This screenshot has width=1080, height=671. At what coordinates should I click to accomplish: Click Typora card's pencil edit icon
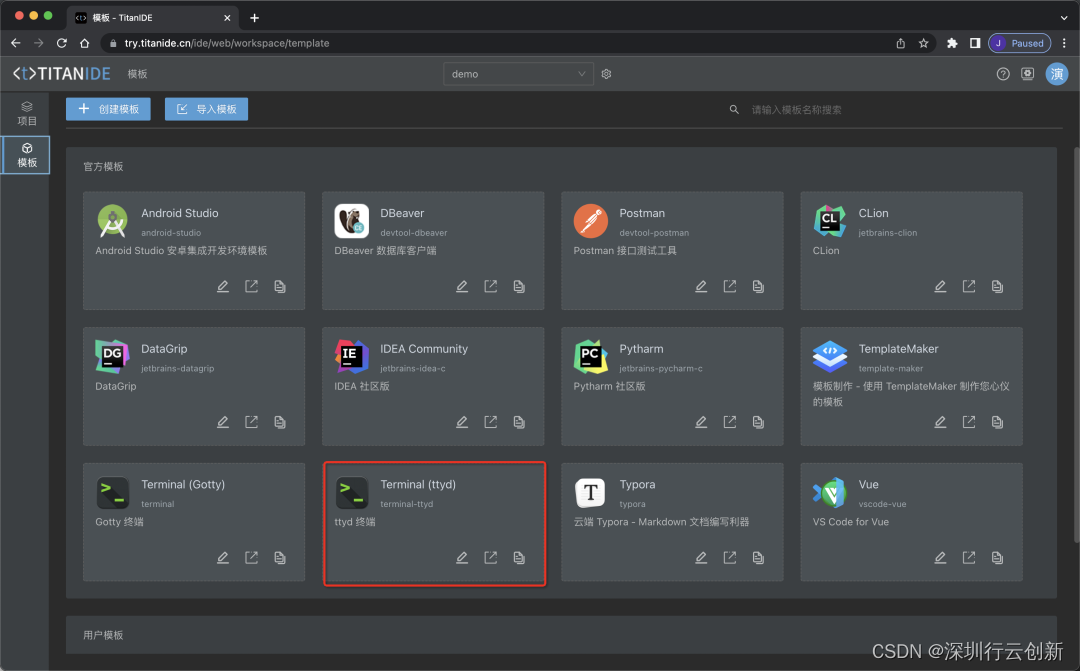pyautogui.click(x=700, y=557)
